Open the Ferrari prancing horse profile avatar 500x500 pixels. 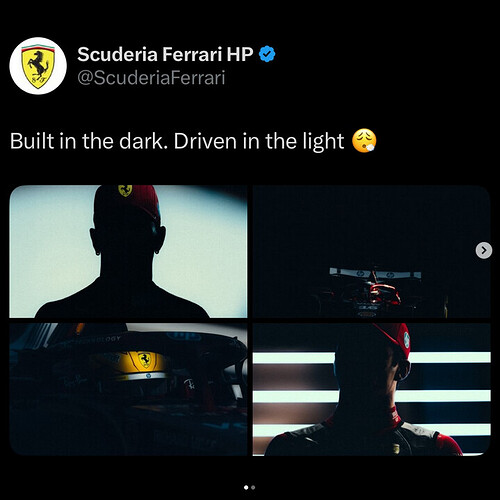point(38,66)
